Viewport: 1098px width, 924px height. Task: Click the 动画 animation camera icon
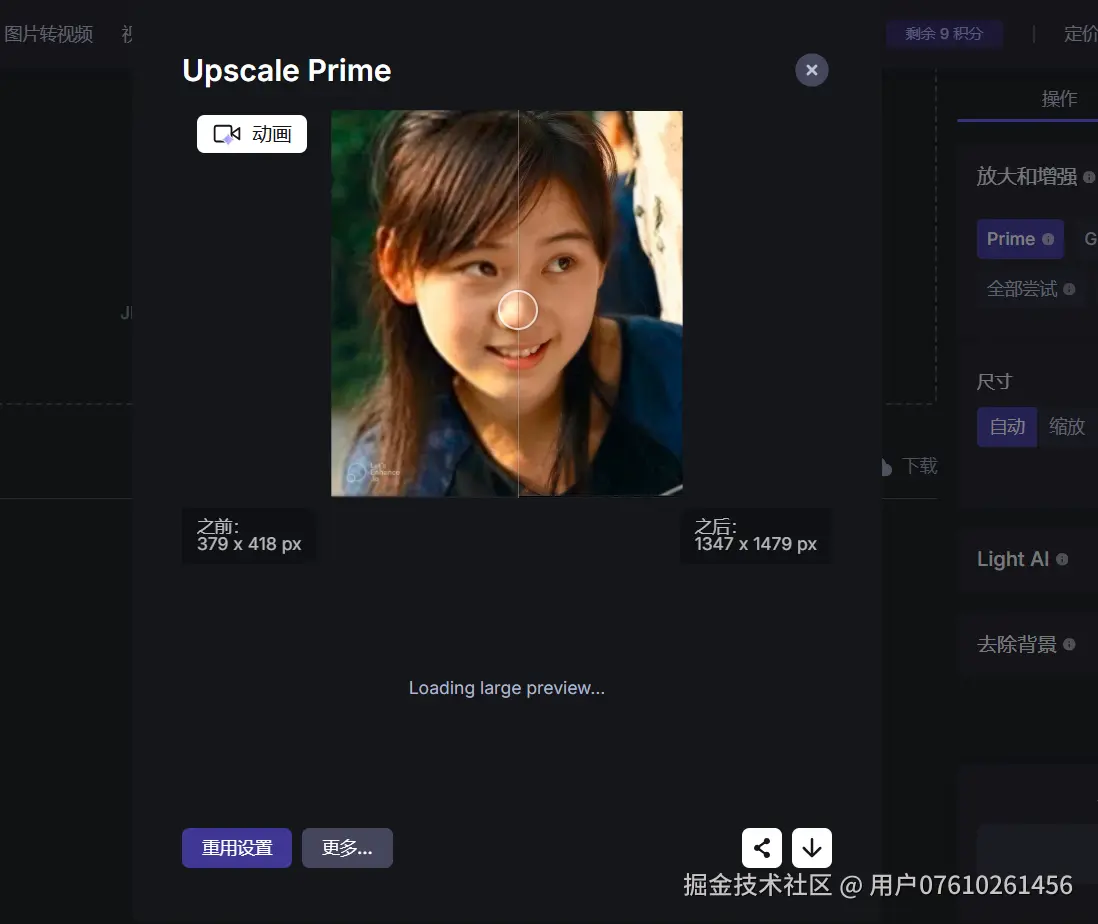[x=228, y=133]
